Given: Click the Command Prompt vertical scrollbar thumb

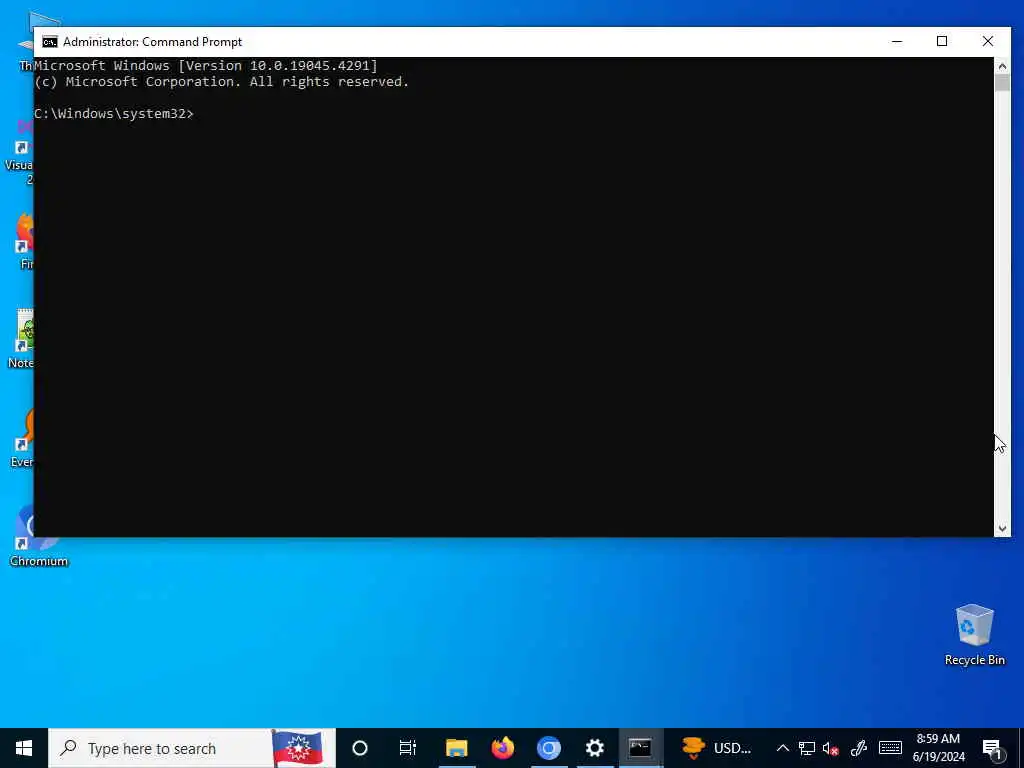Looking at the screenshot, I should pos(1002,83).
